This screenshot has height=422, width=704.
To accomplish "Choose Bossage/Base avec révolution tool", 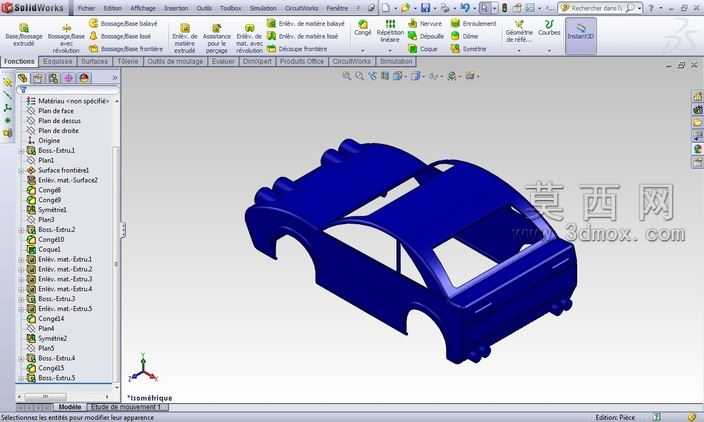I will click(66, 39).
